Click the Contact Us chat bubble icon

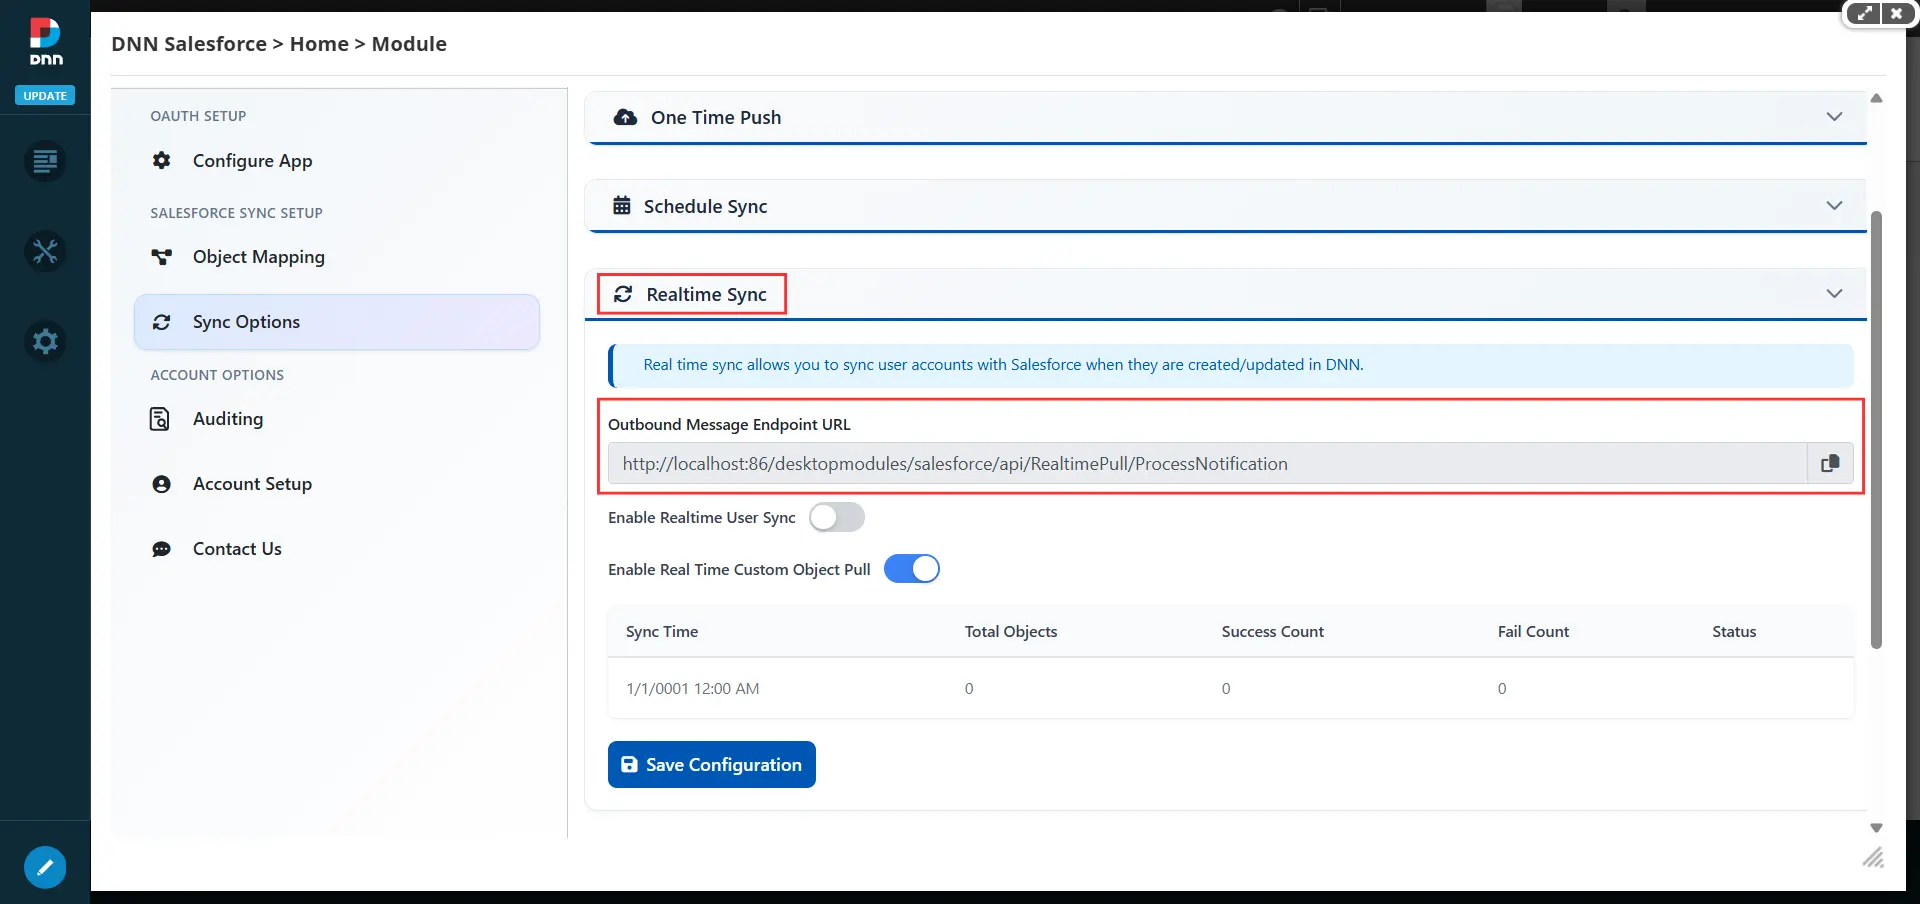(x=161, y=549)
